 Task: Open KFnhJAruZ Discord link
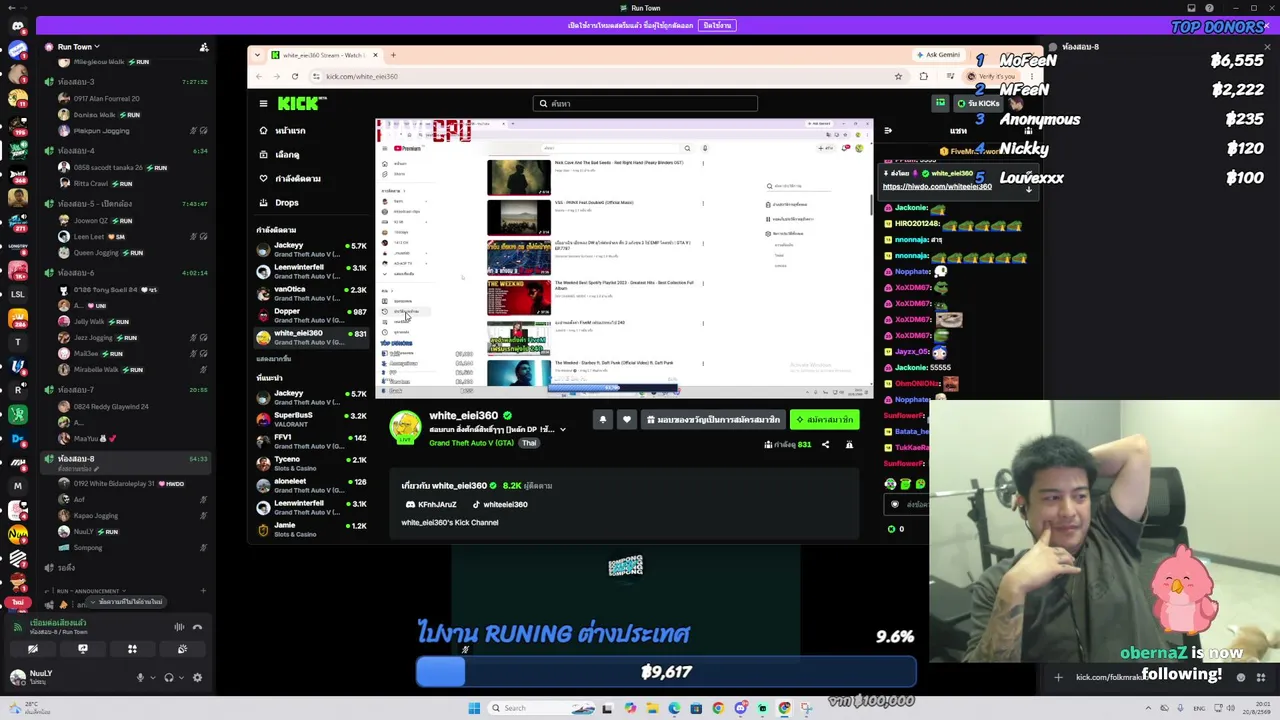(x=430, y=505)
